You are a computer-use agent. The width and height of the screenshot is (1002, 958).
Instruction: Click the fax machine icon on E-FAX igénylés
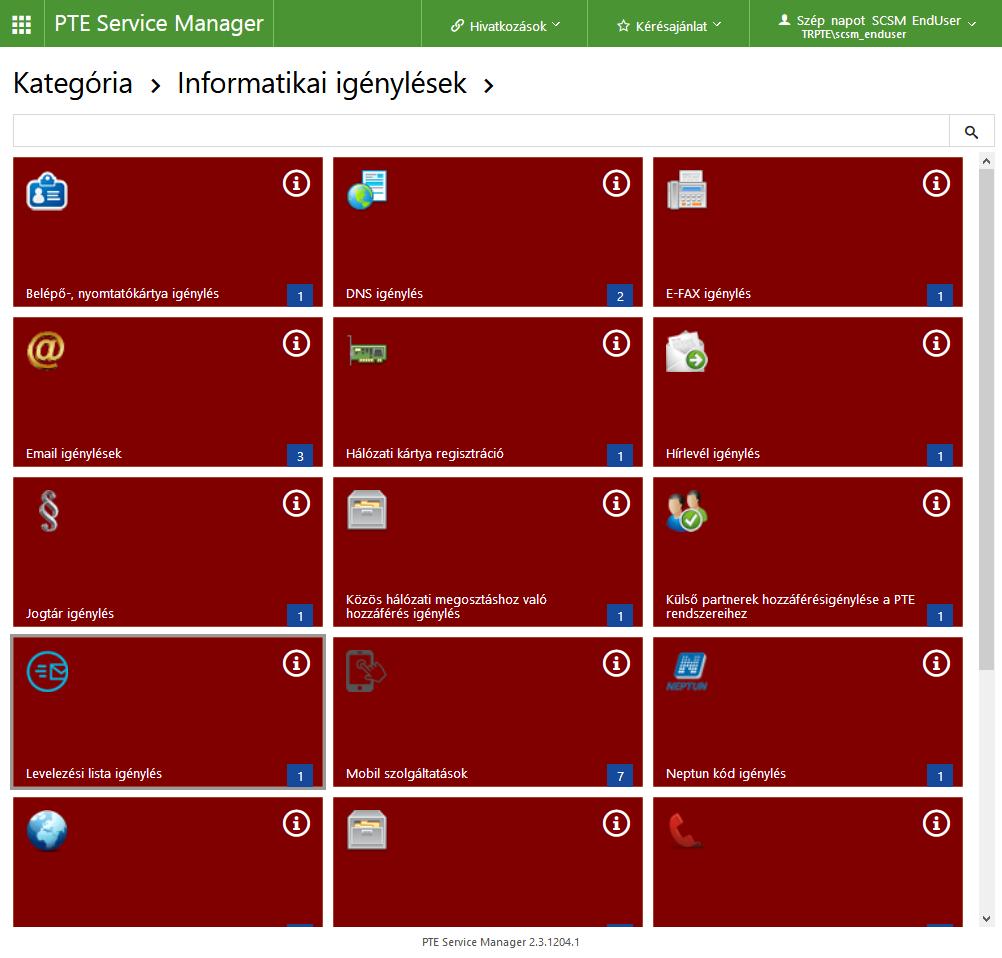[687, 190]
